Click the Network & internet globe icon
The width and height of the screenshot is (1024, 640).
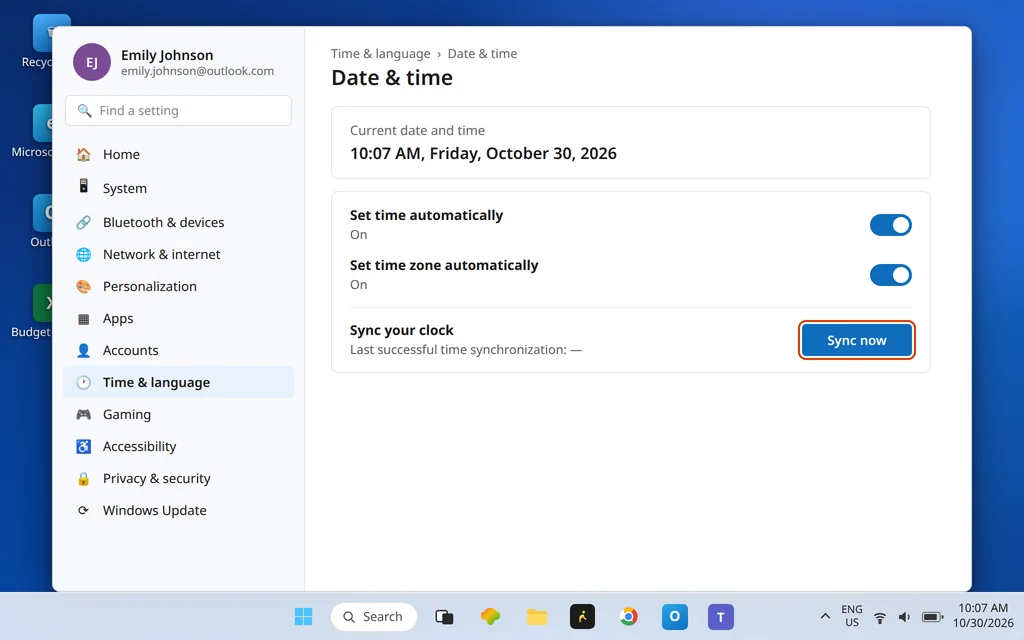tap(84, 255)
